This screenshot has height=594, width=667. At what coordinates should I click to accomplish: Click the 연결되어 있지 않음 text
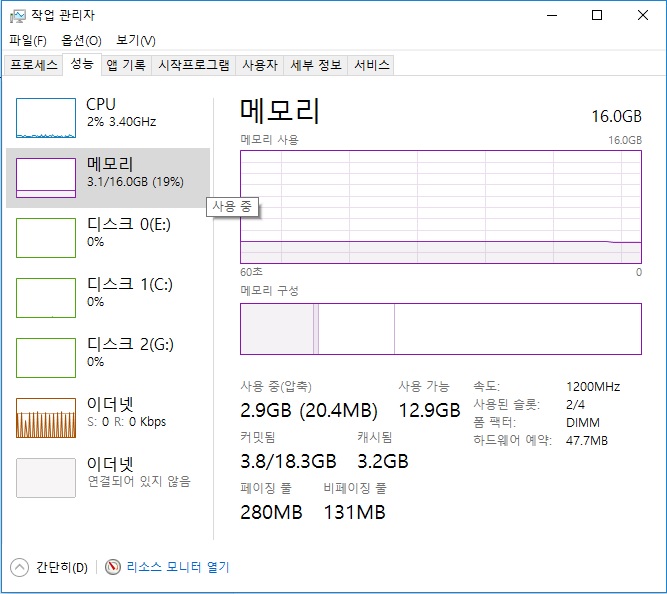click(139, 481)
